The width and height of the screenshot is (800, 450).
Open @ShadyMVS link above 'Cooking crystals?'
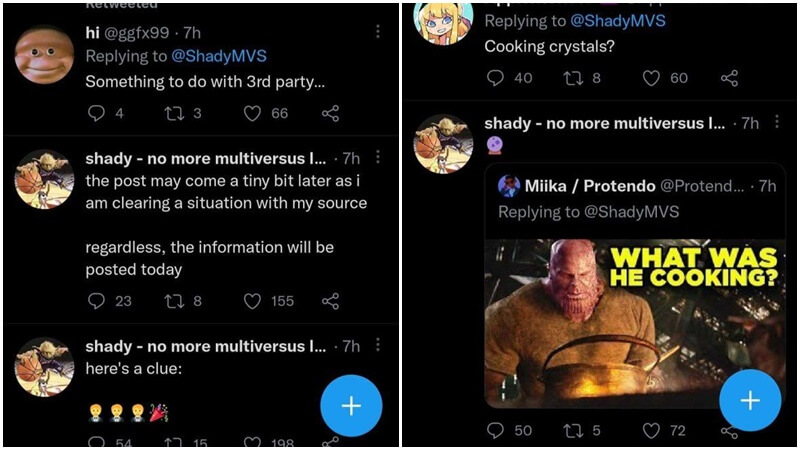coord(617,20)
